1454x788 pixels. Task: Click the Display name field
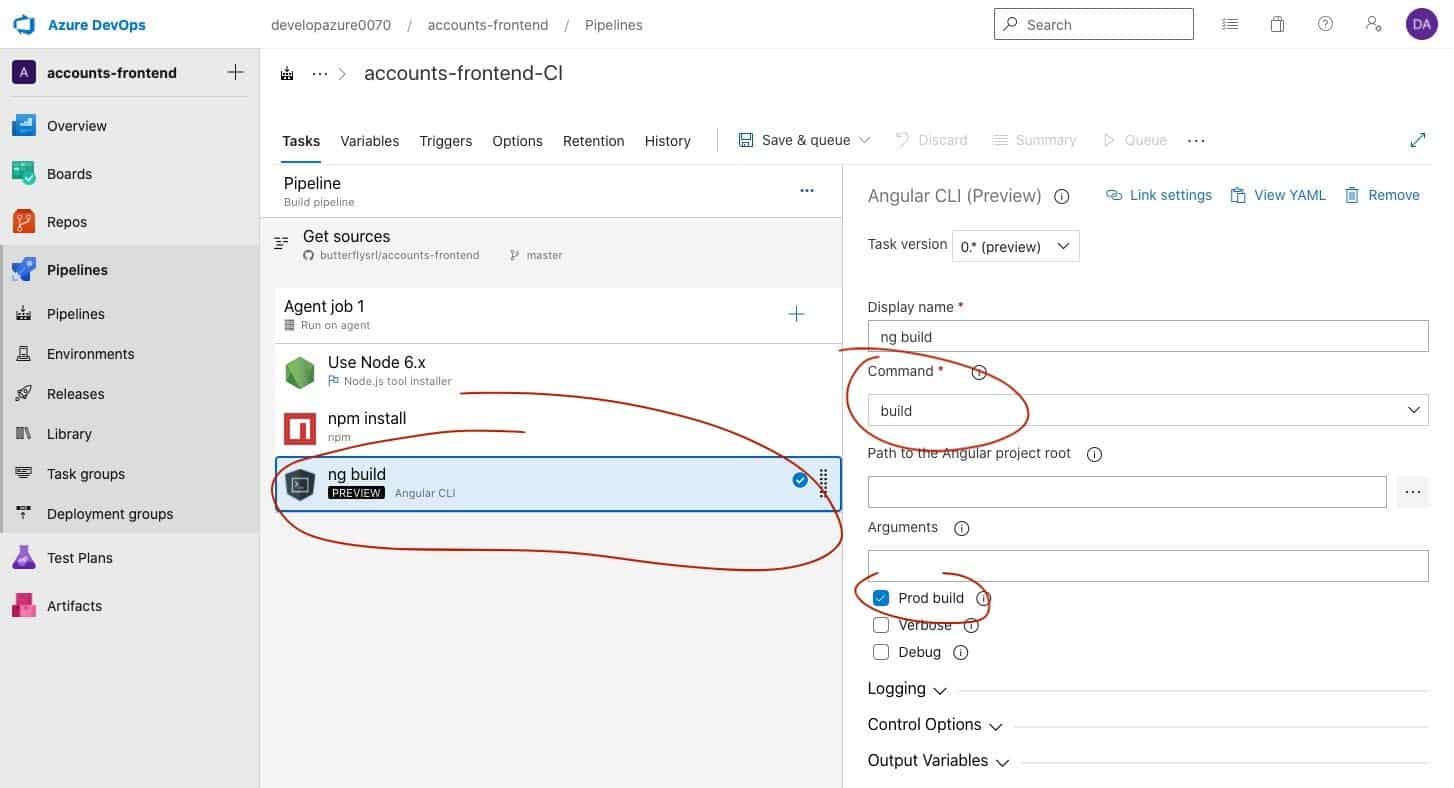(x=1148, y=336)
